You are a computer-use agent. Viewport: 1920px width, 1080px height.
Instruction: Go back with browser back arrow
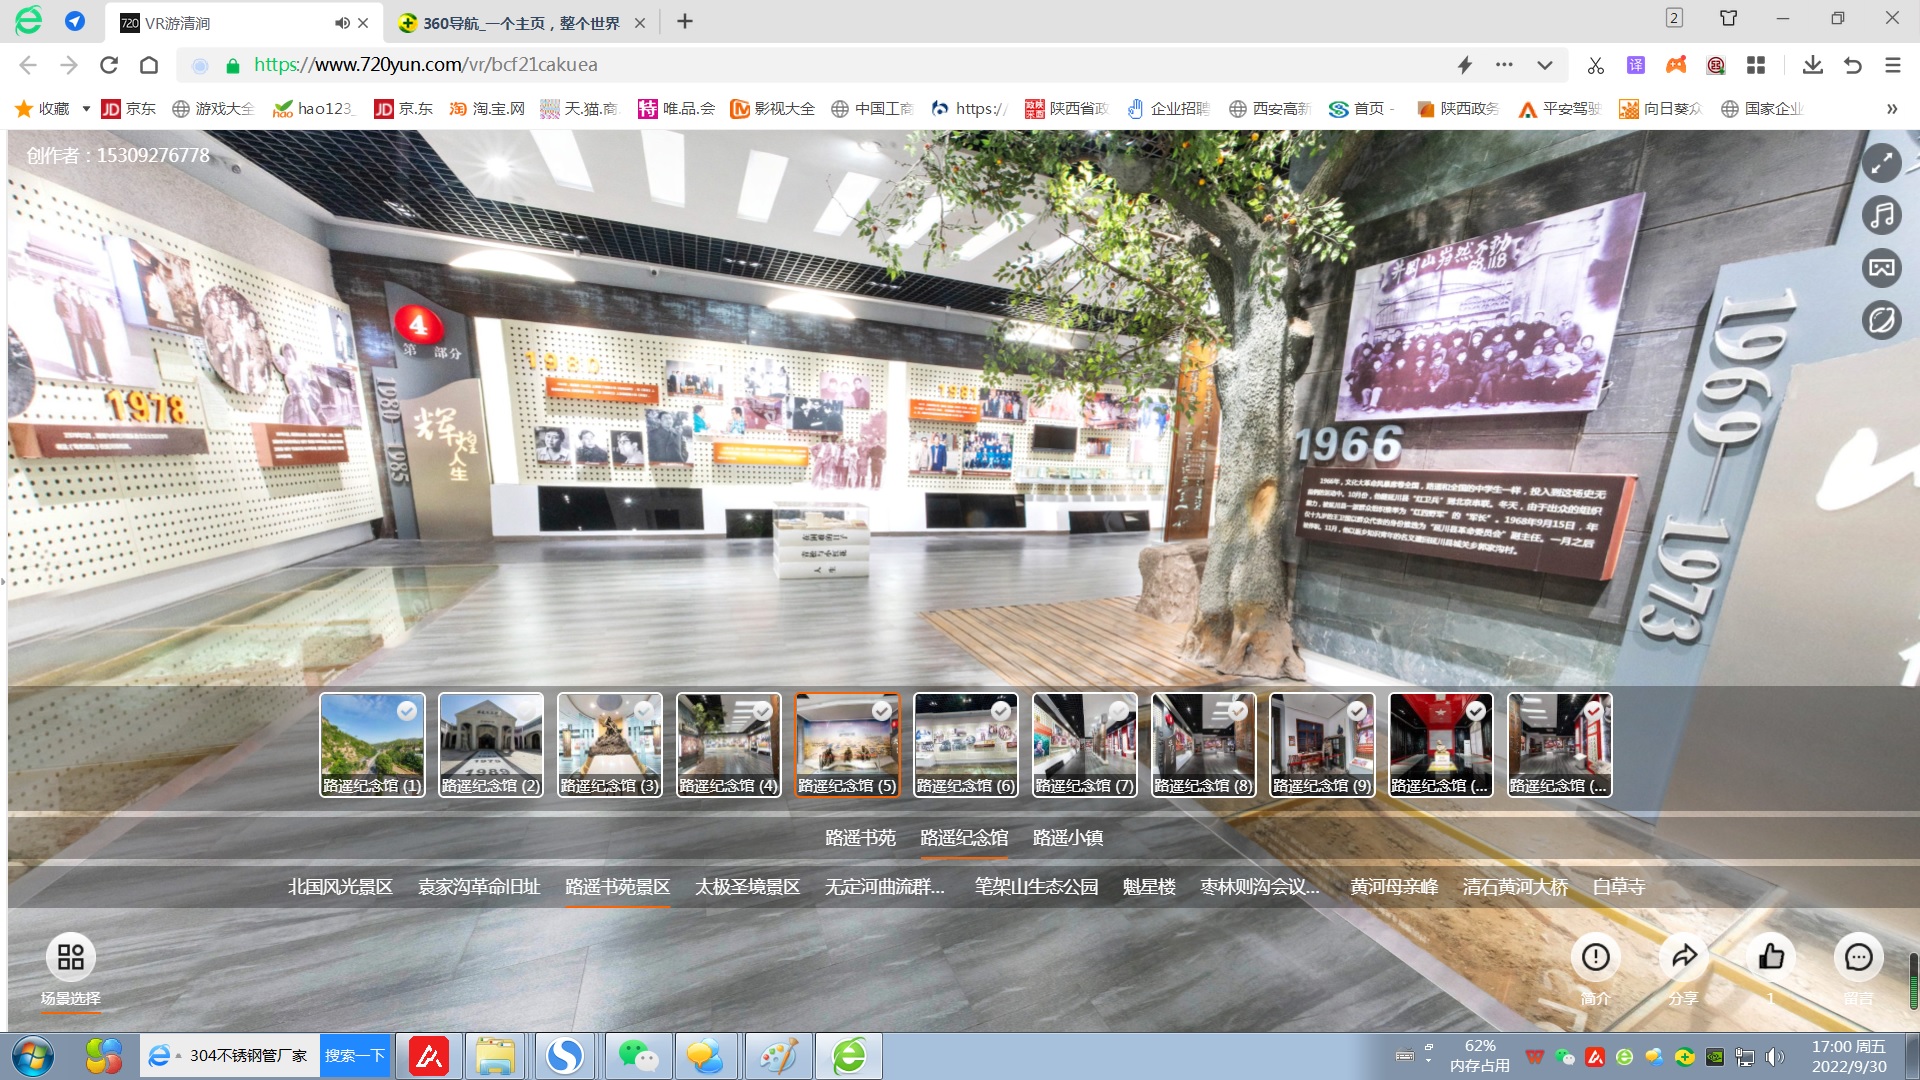[x=28, y=65]
